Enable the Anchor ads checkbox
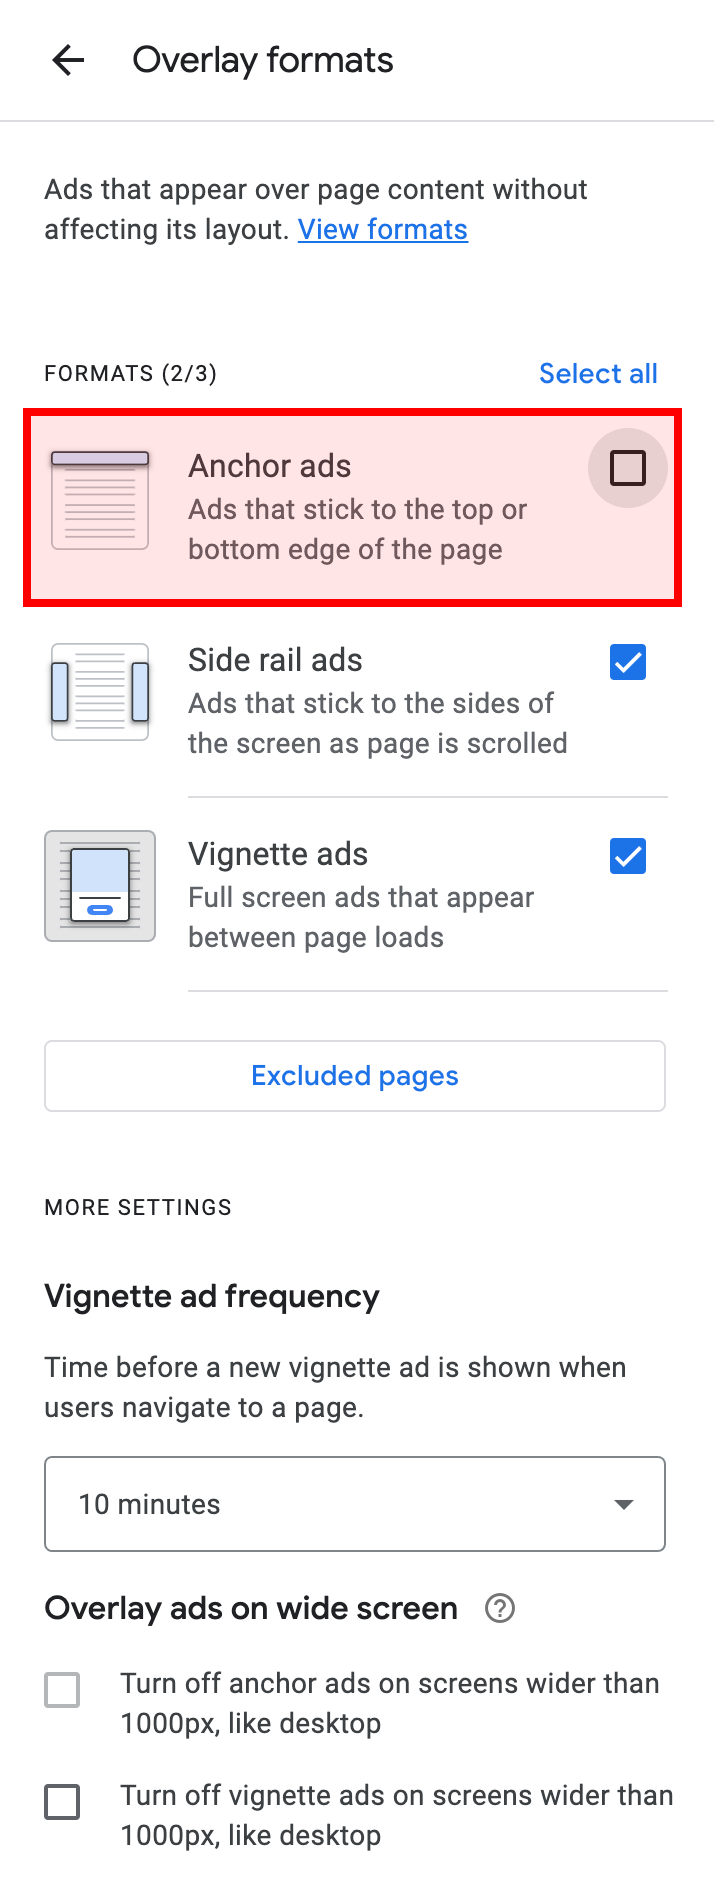714x1904 pixels. [628, 468]
